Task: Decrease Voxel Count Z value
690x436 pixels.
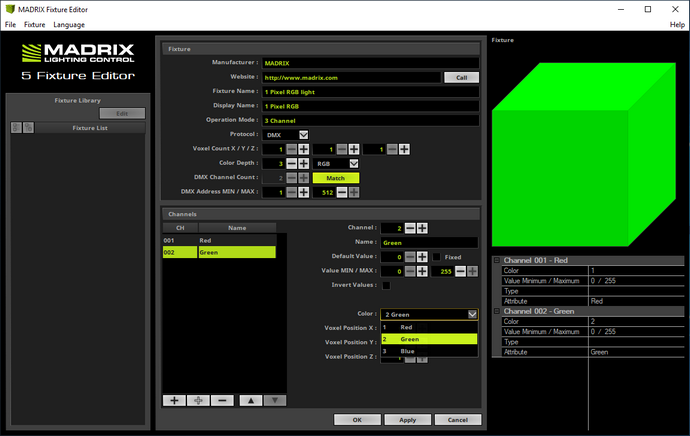Action: click(392, 149)
